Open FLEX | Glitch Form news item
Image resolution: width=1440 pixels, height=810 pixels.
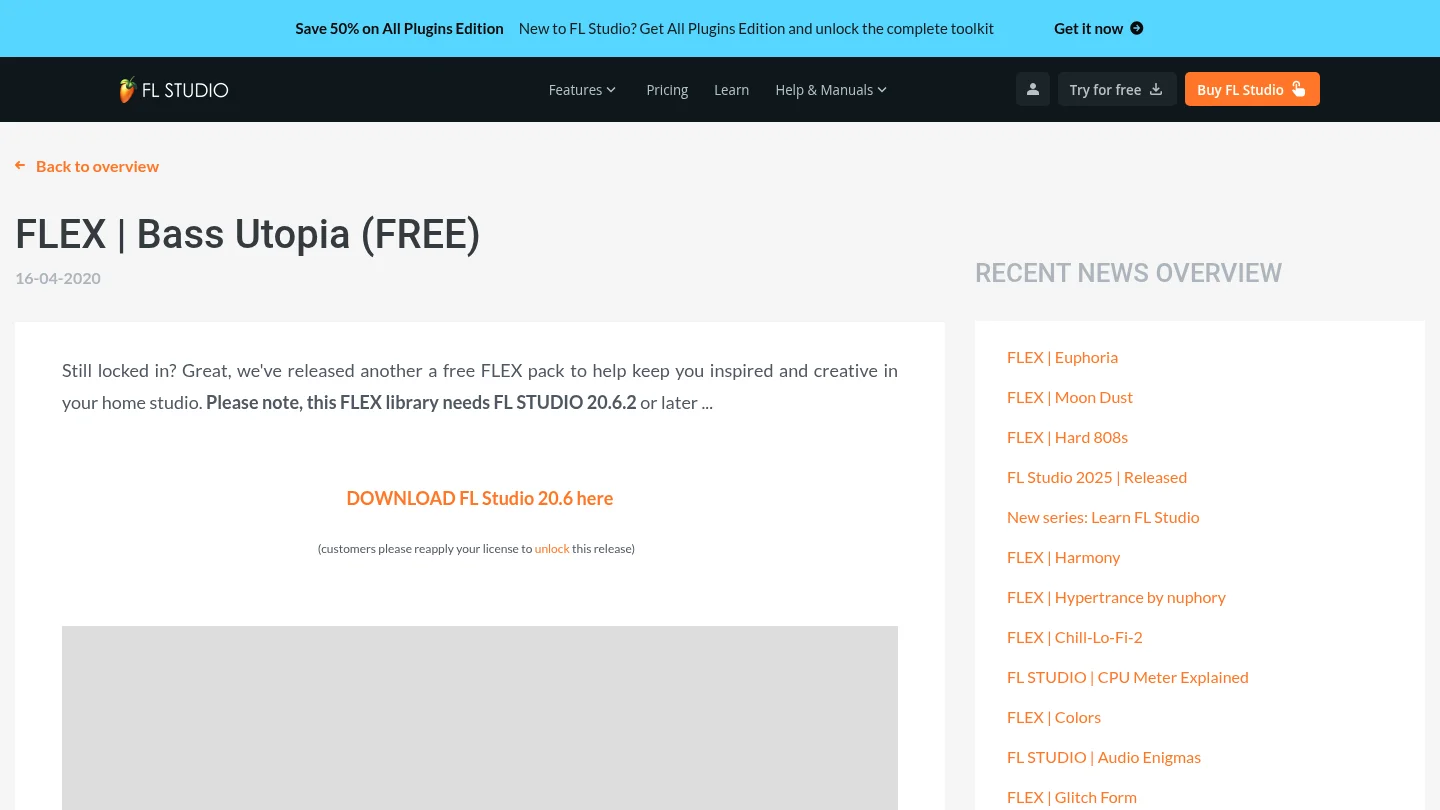[x=1072, y=797]
